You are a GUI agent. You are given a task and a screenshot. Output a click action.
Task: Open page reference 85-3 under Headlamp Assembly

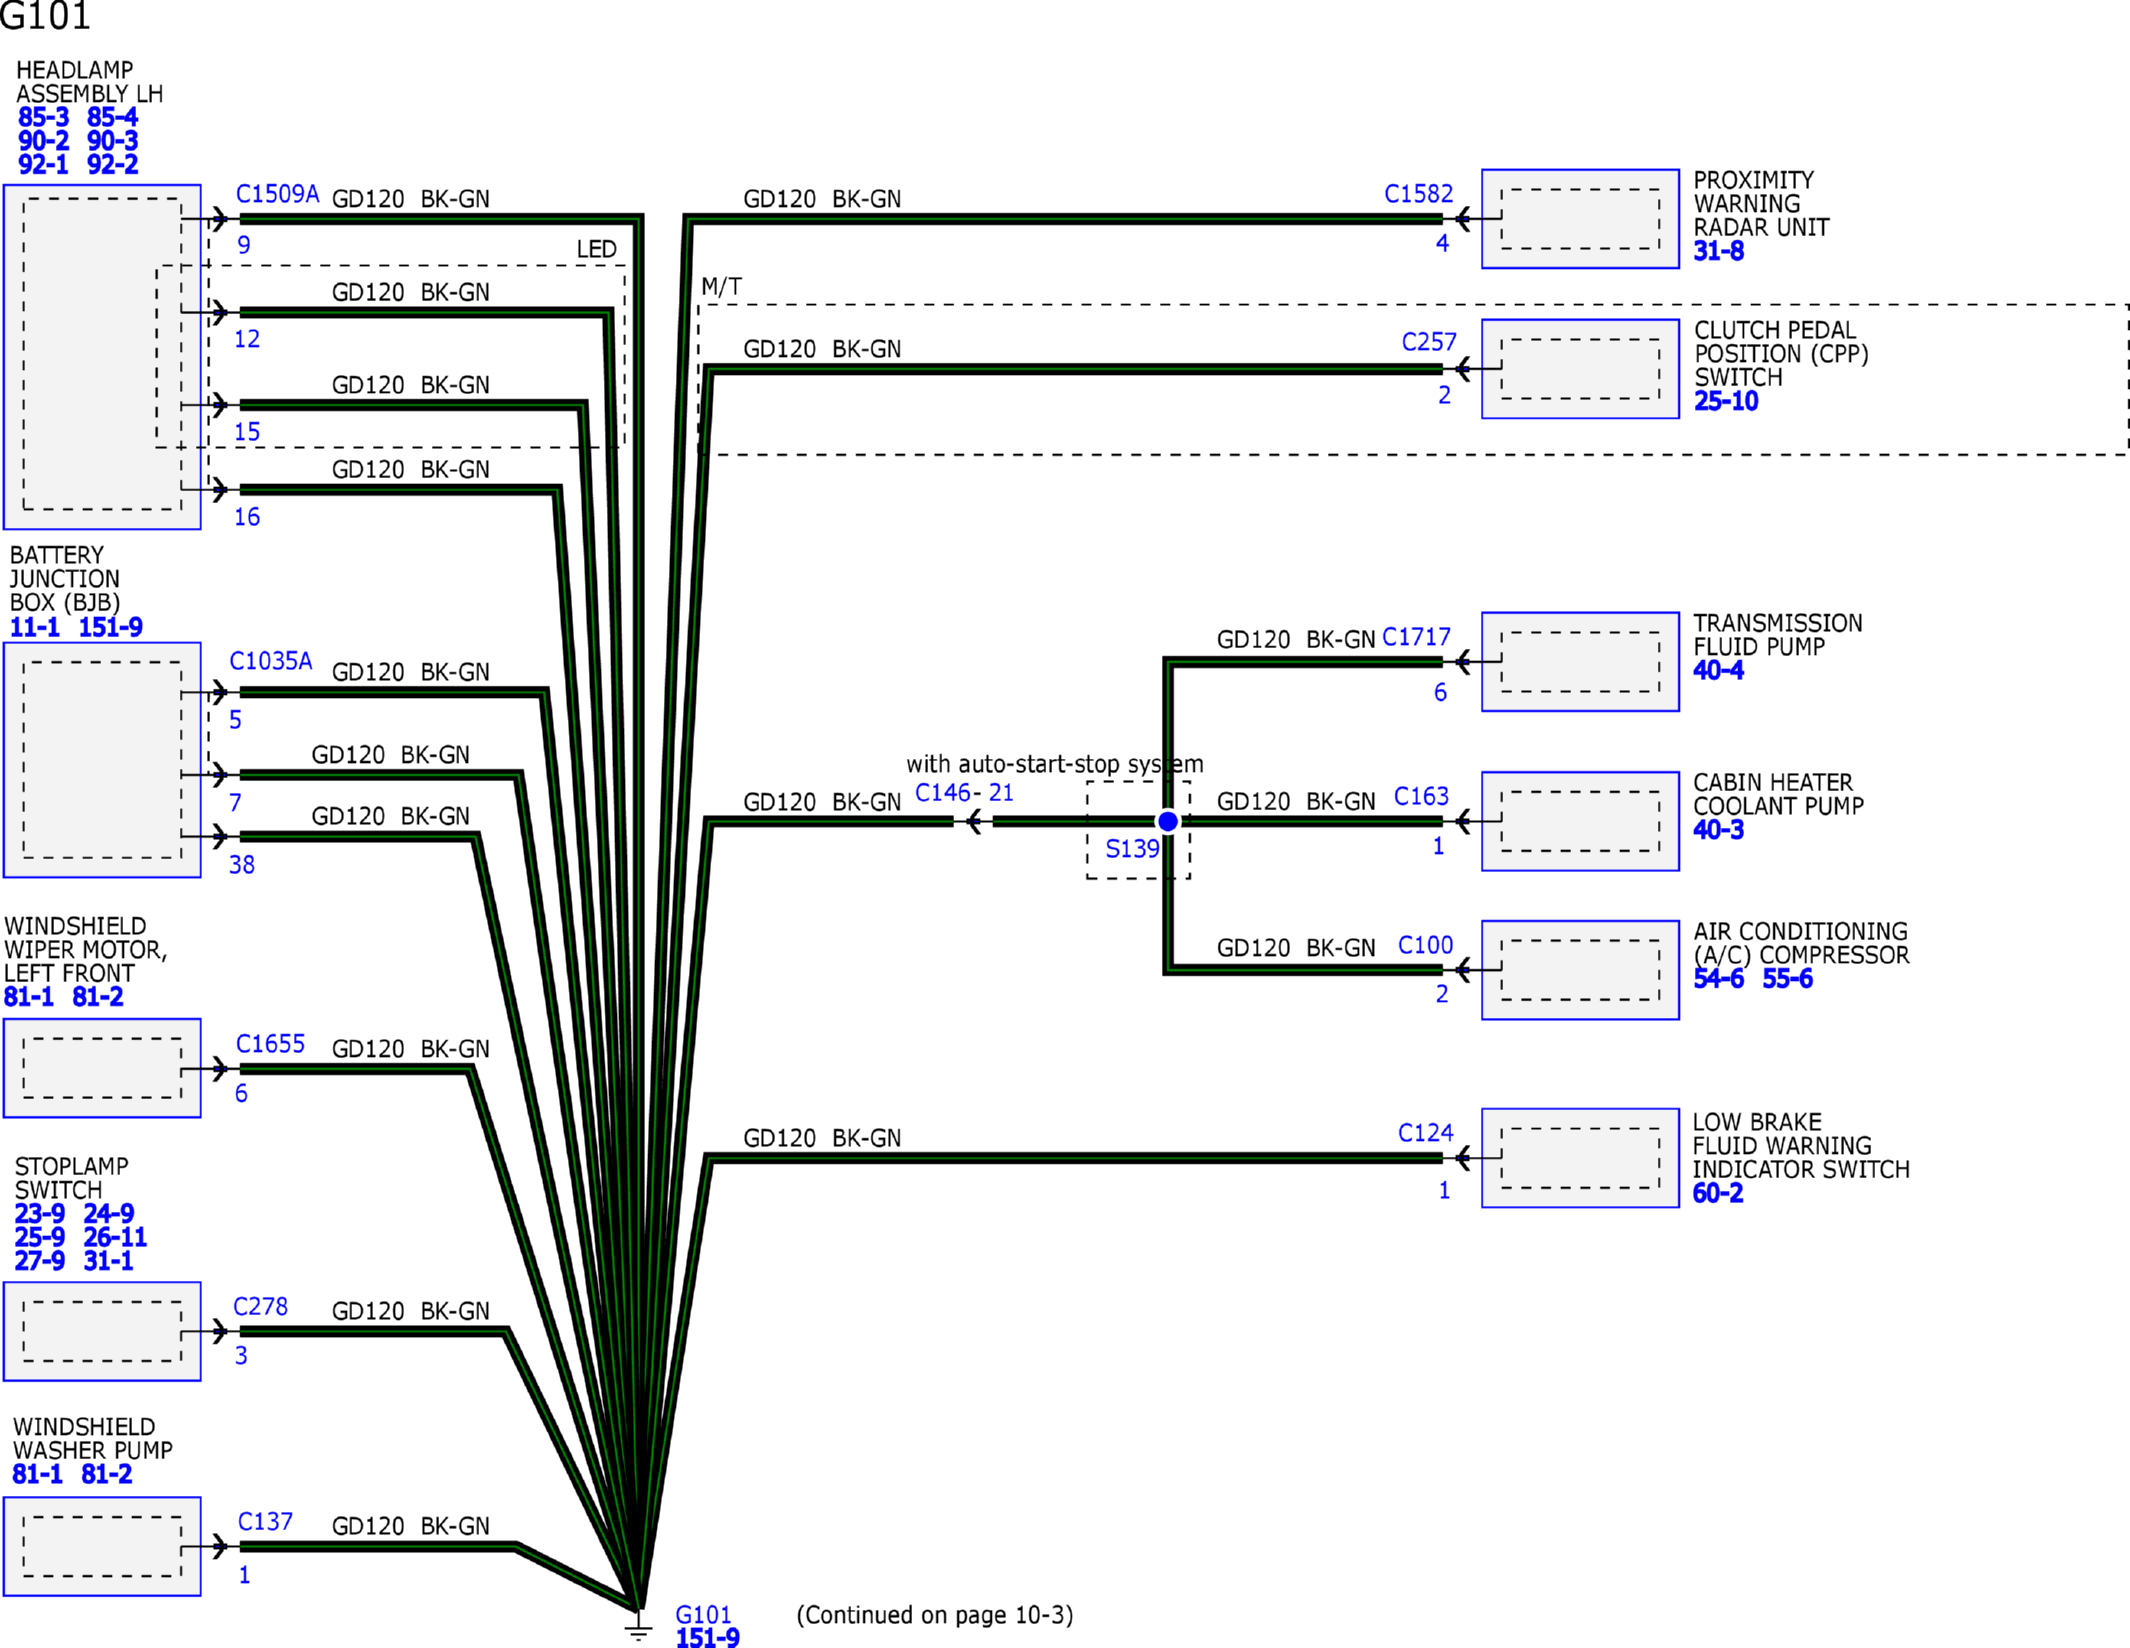point(43,117)
